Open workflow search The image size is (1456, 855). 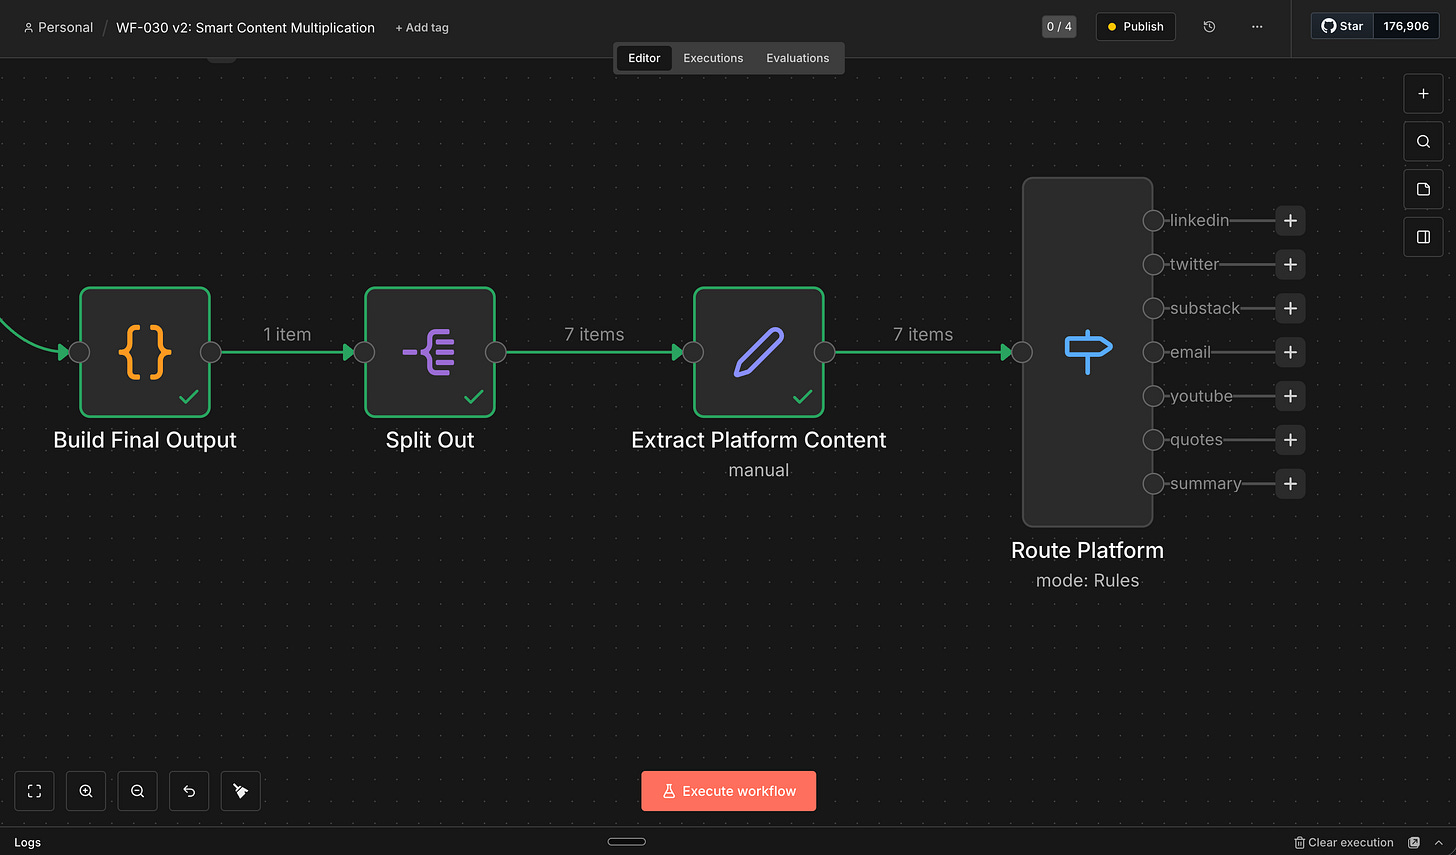point(1423,141)
